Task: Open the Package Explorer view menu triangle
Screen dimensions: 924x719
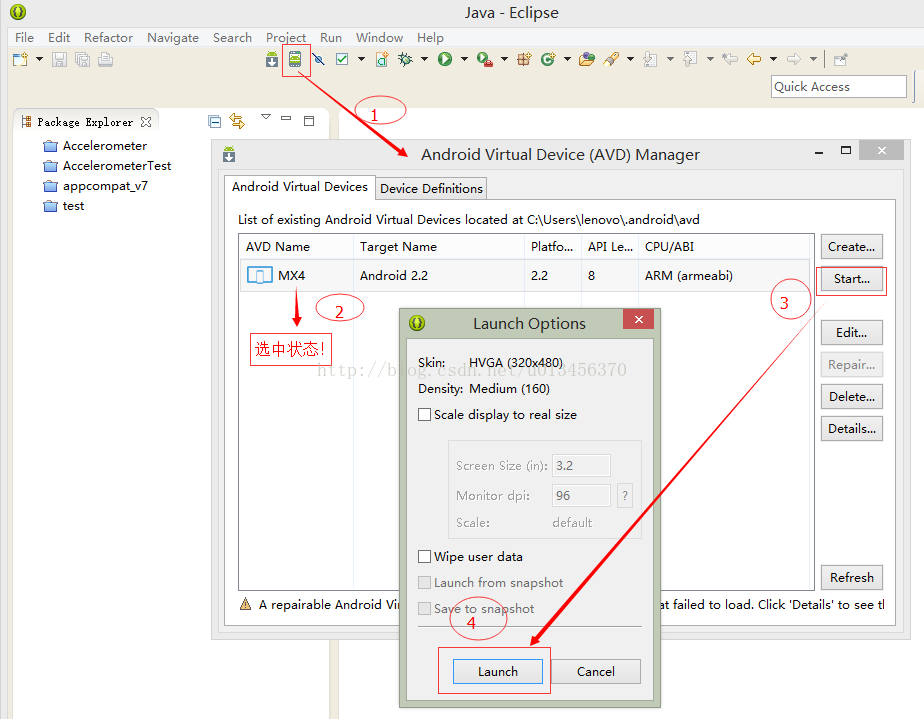Action: tap(266, 117)
